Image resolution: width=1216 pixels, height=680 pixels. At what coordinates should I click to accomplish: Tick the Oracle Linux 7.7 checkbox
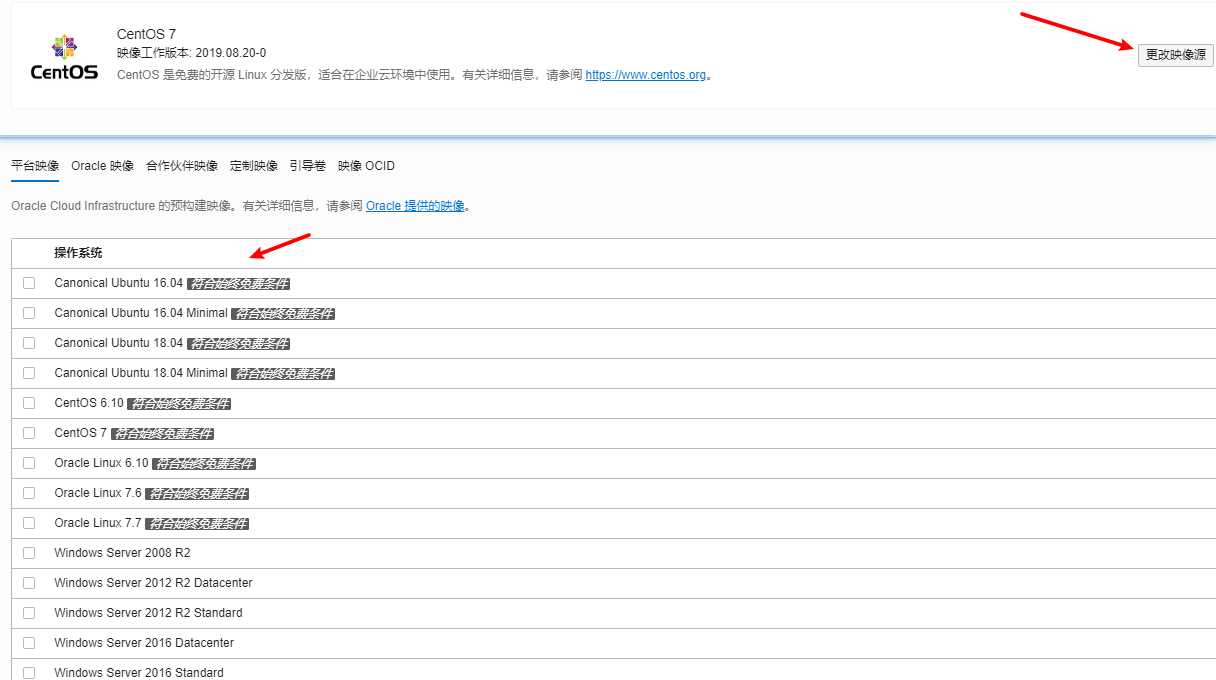[29, 523]
